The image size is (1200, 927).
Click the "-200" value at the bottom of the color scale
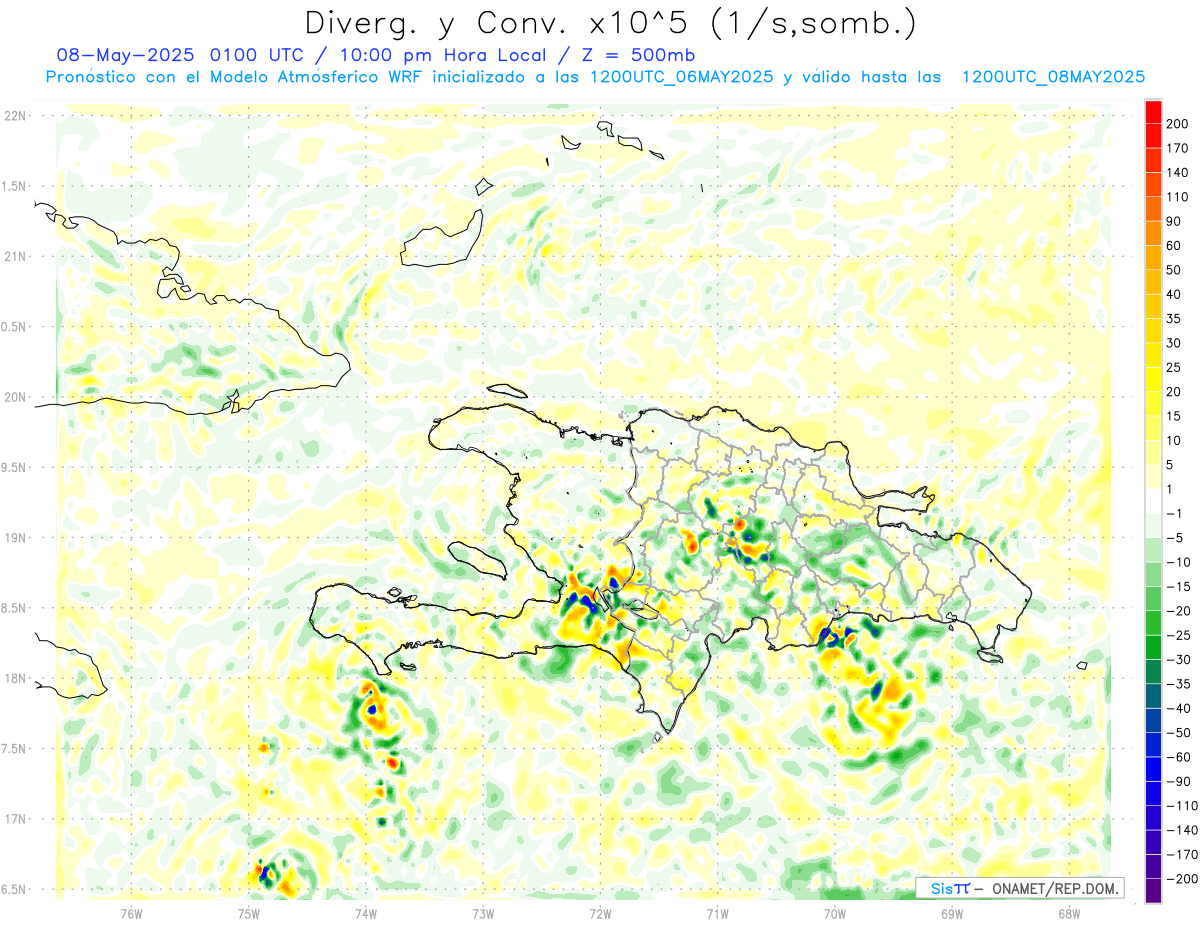coord(1182,878)
